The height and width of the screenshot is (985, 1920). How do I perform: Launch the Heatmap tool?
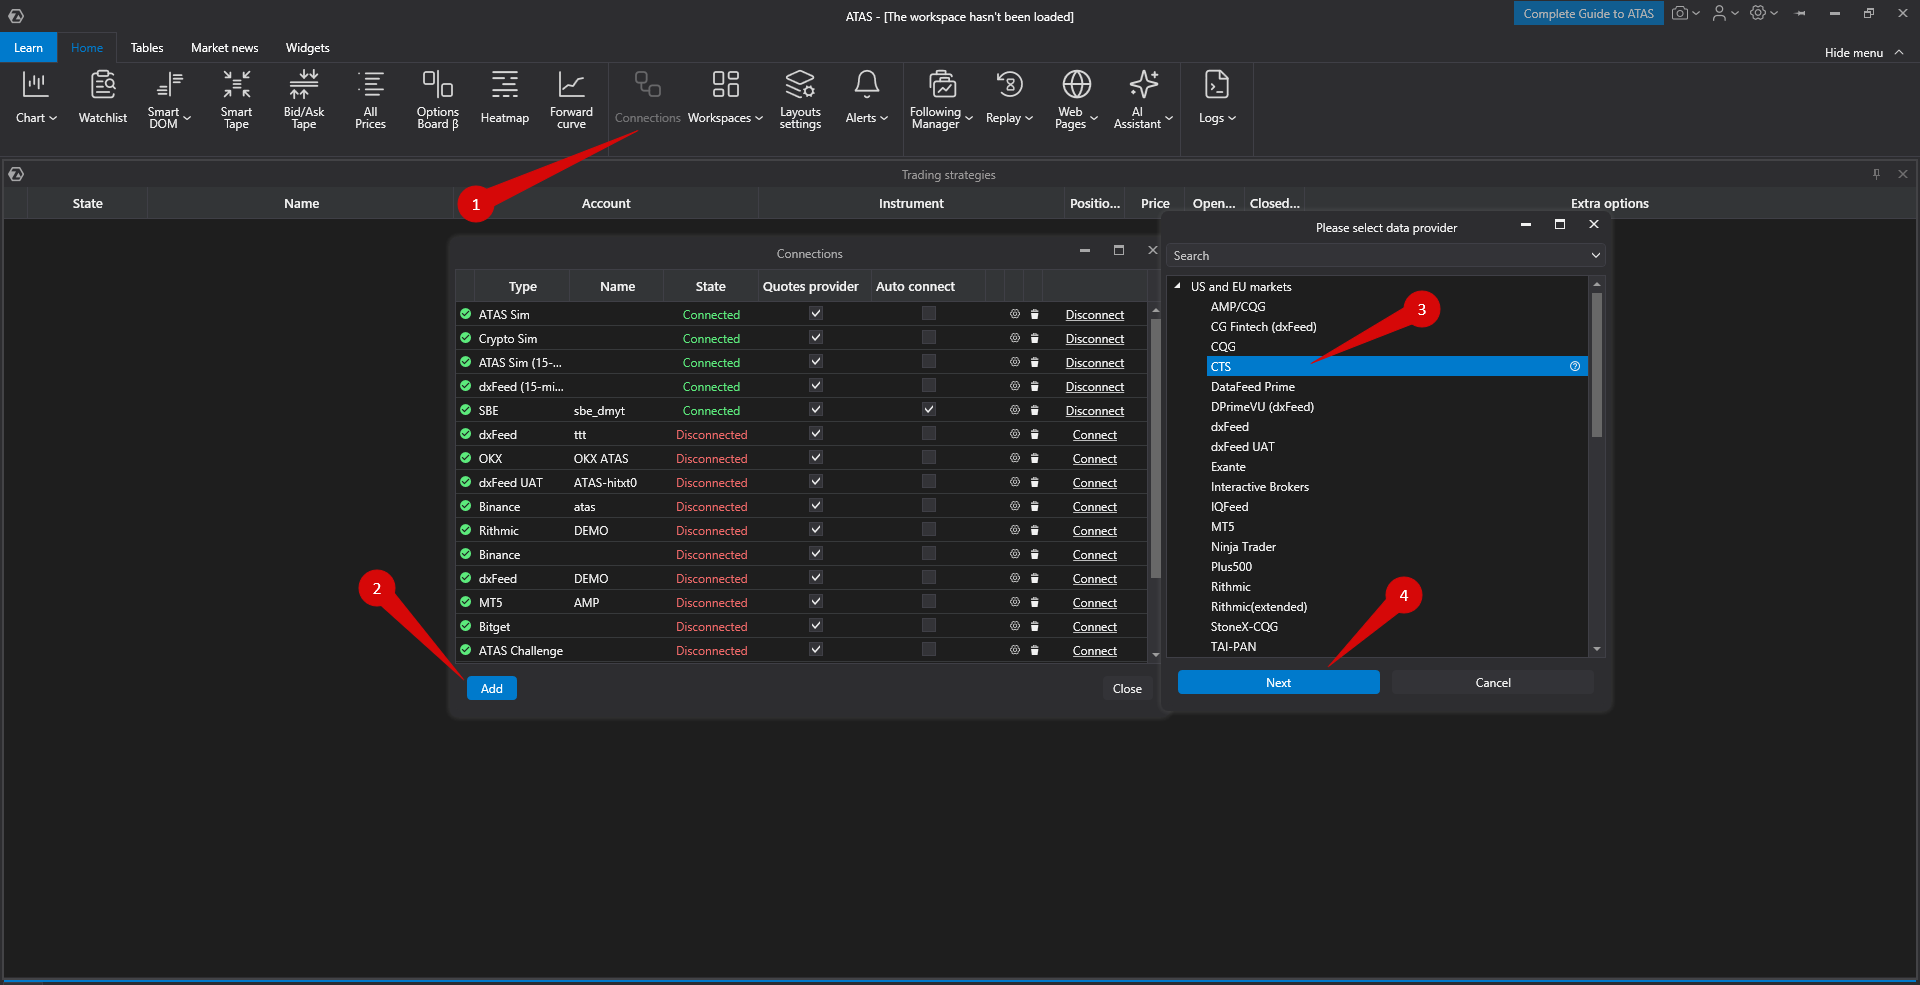[505, 98]
